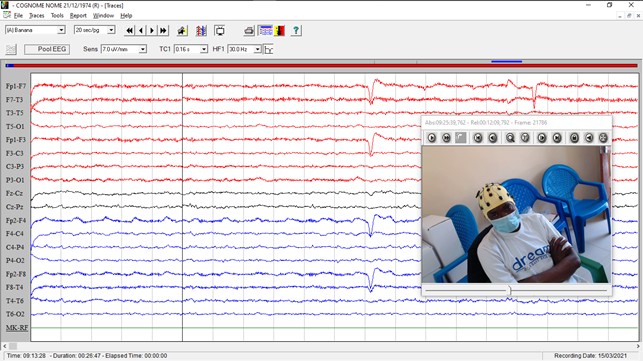This screenshot has height=361, width=643.
Task: Click the red recording timeline bar
Action: (322, 65)
